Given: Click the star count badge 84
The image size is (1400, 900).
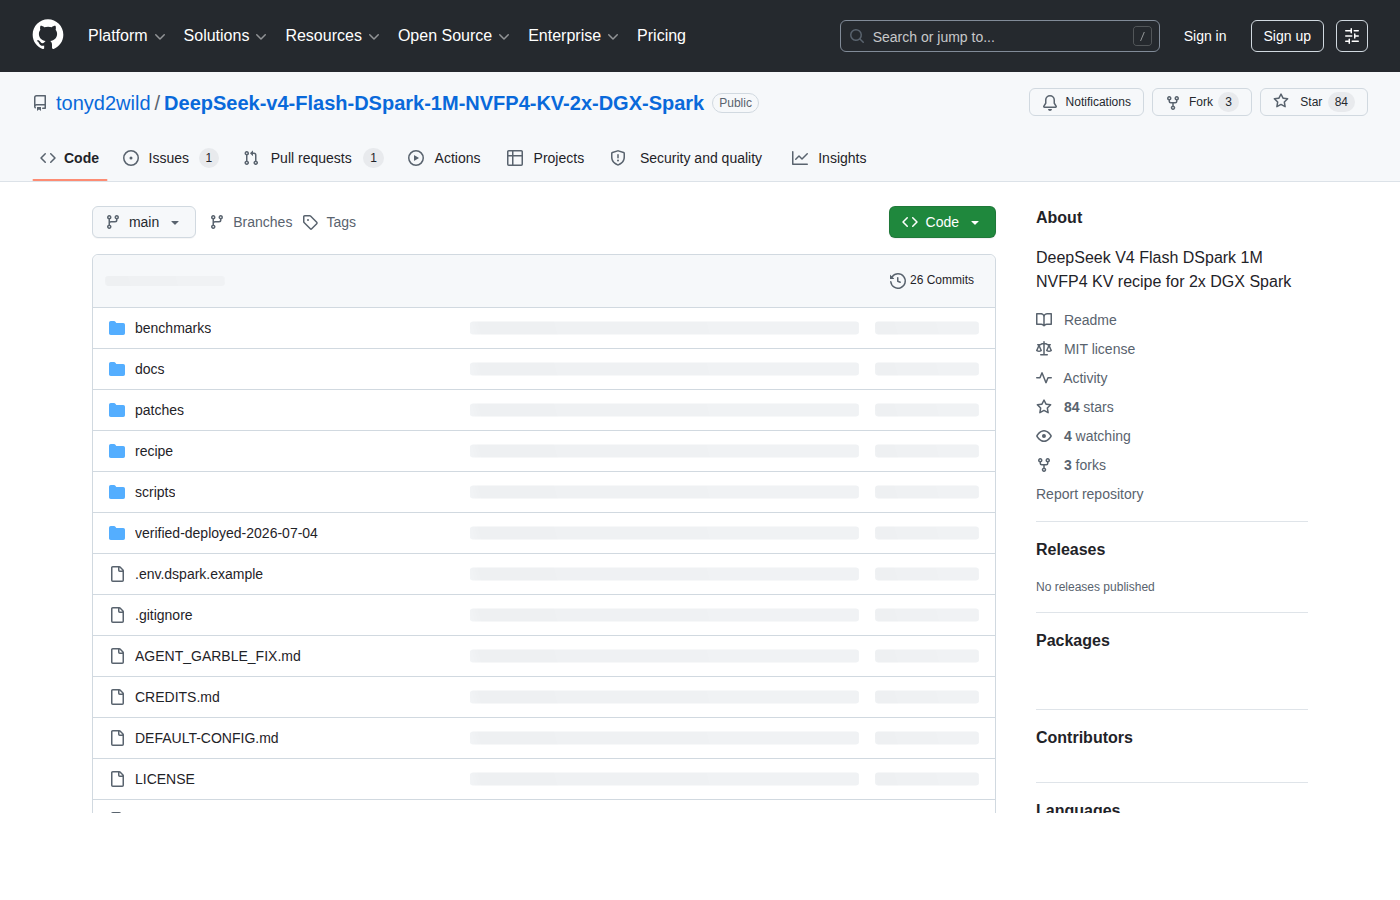Looking at the screenshot, I should [1341, 102].
